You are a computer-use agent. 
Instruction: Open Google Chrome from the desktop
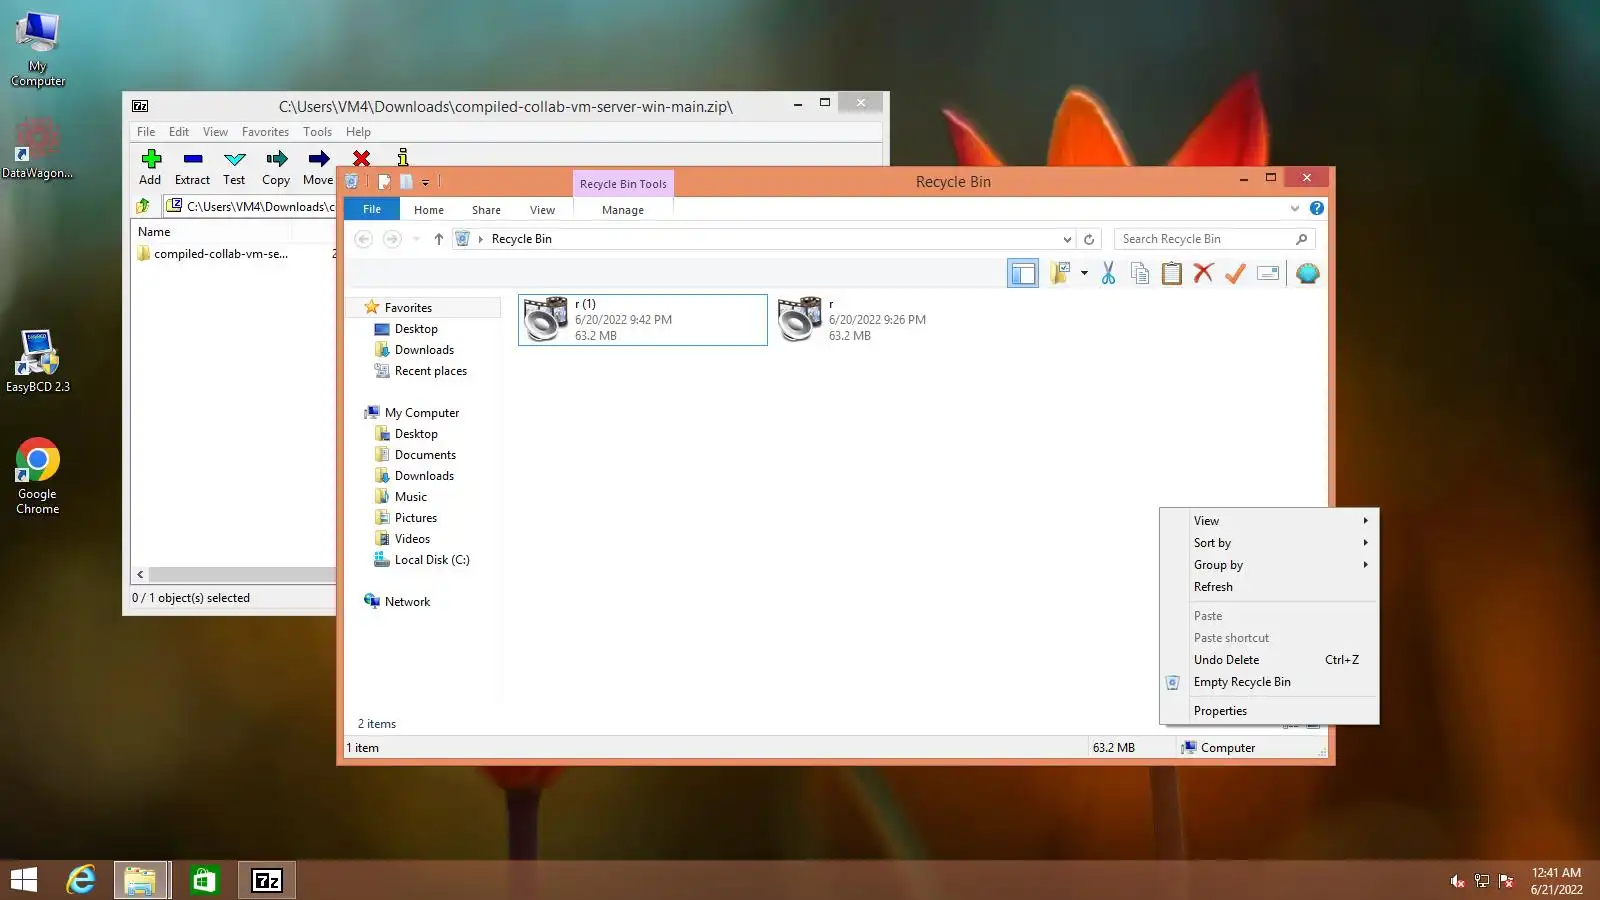[38, 476]
